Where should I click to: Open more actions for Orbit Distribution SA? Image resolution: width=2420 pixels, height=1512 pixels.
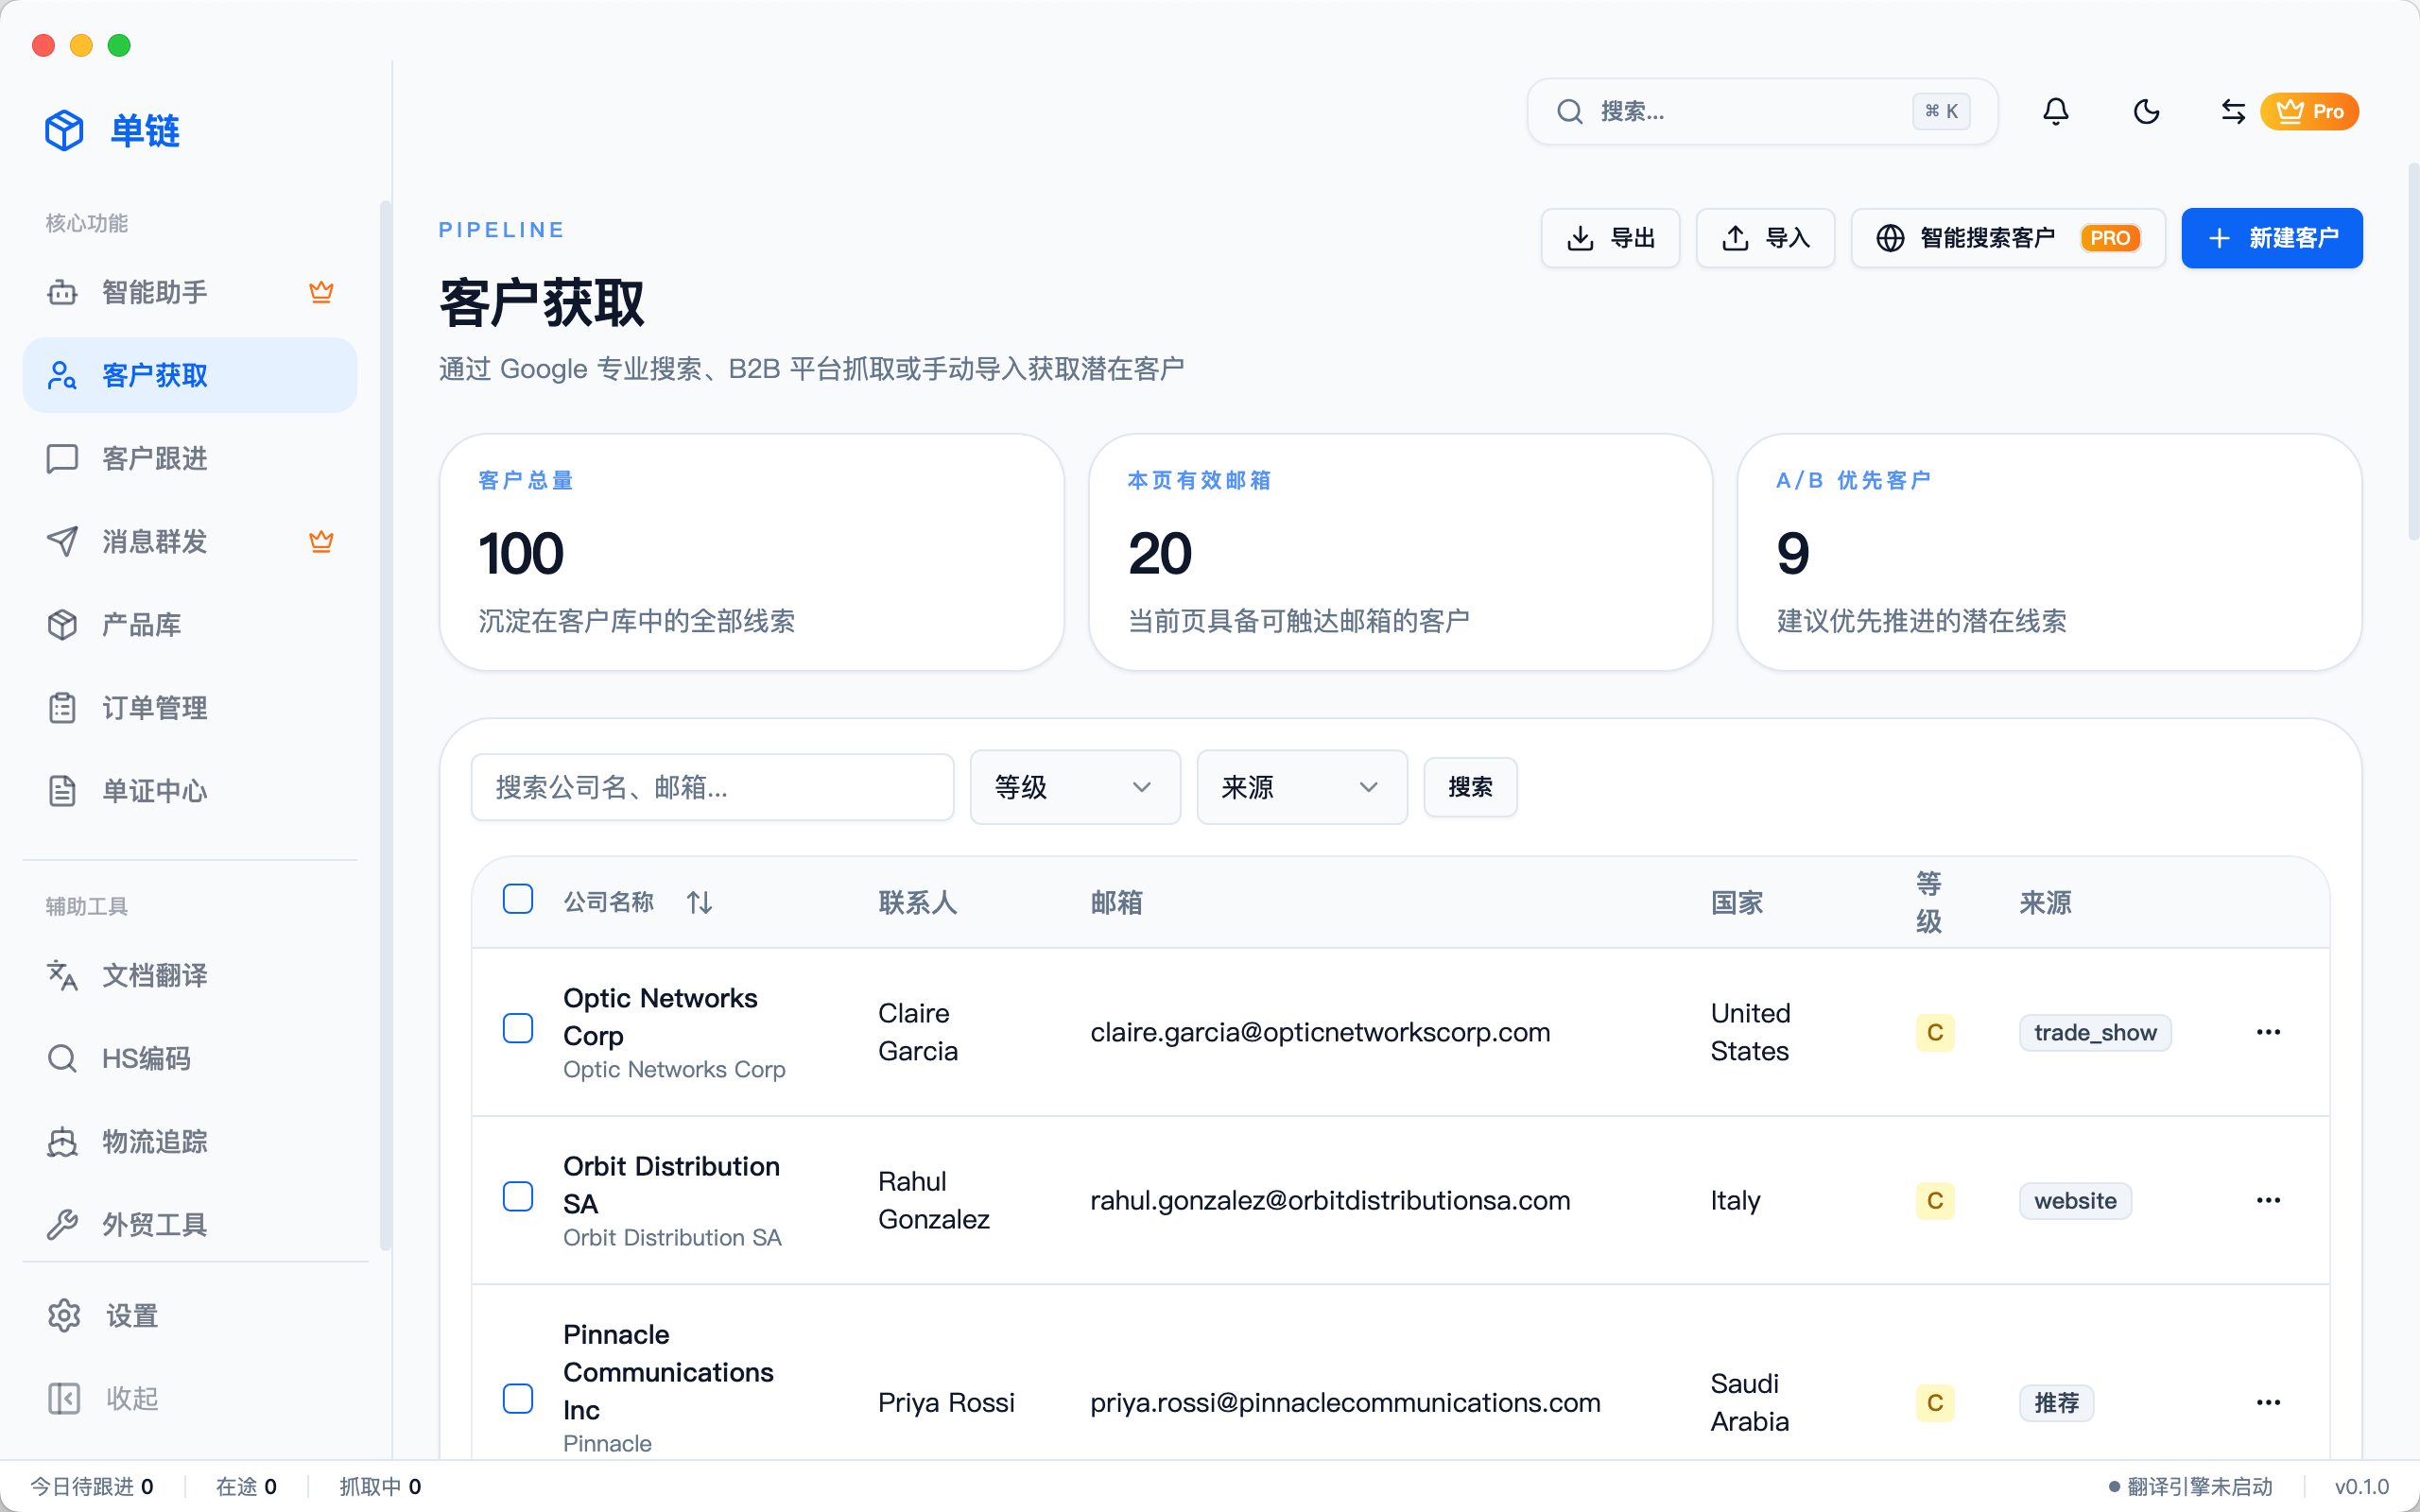click(2267, 1200)
